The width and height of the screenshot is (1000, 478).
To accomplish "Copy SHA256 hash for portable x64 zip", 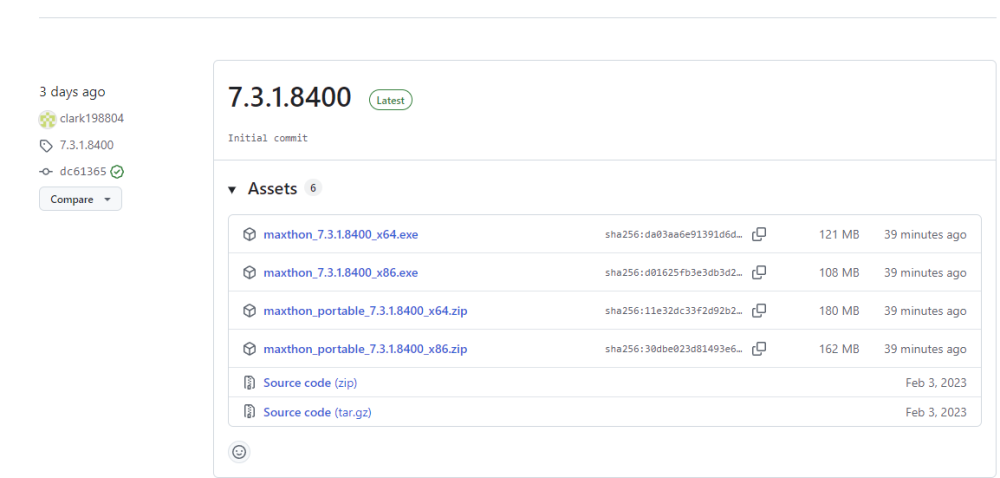I will [759, 311].
